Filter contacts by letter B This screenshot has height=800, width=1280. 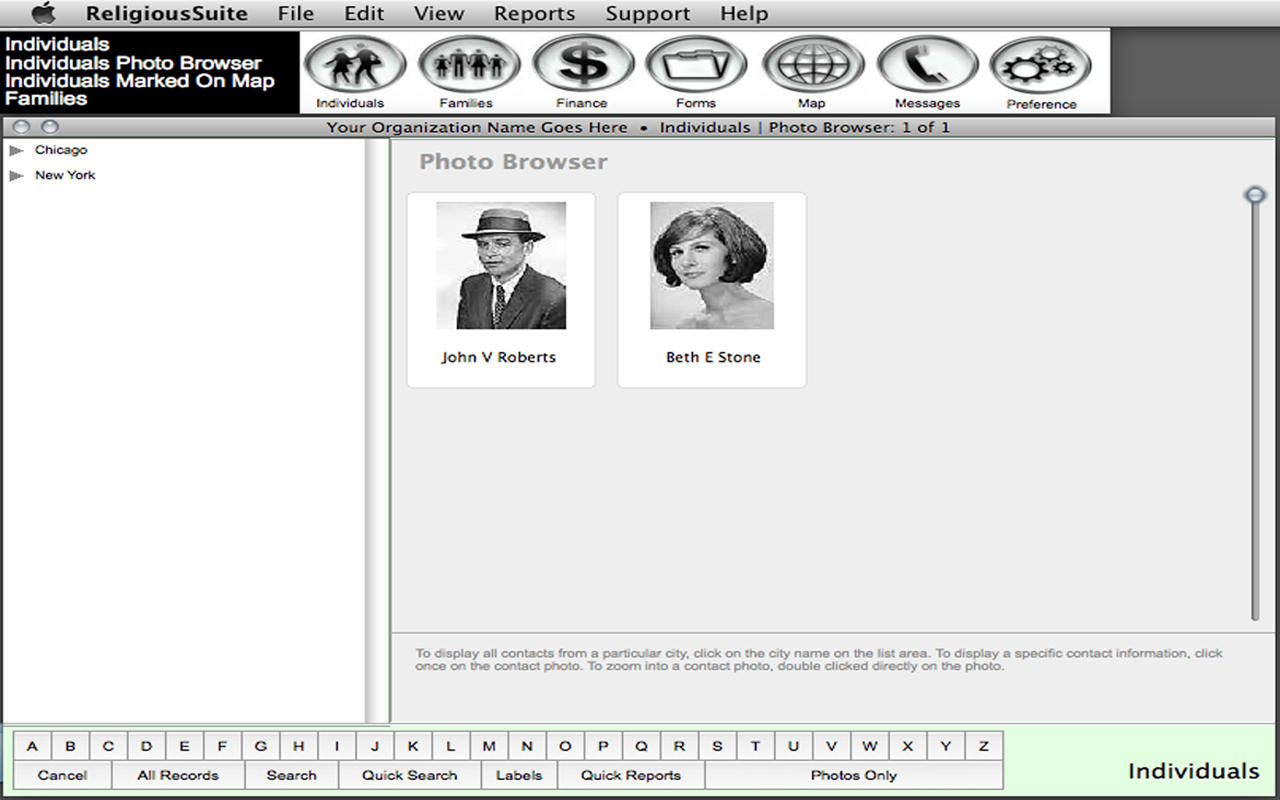(x=71, y=746)
